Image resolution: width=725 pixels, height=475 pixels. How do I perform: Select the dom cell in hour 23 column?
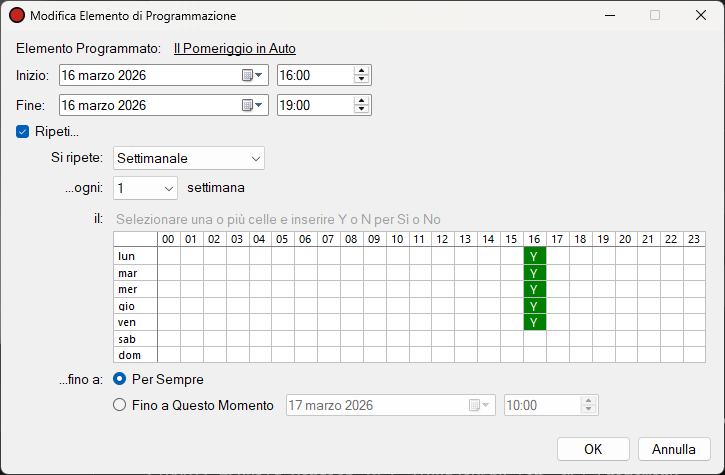[x=694, y=355]
